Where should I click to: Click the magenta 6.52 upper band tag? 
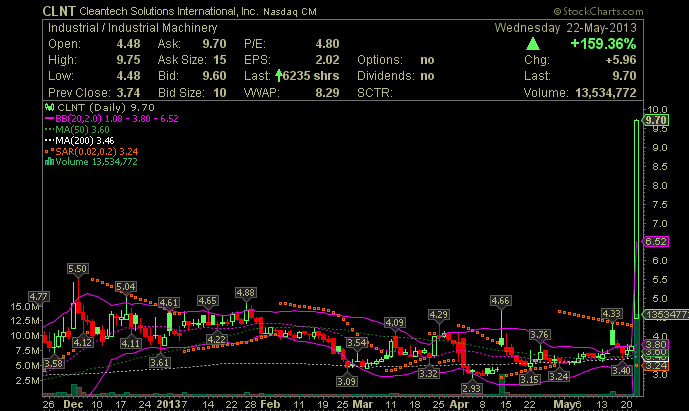pyautogui.click(x=656, y=241)
